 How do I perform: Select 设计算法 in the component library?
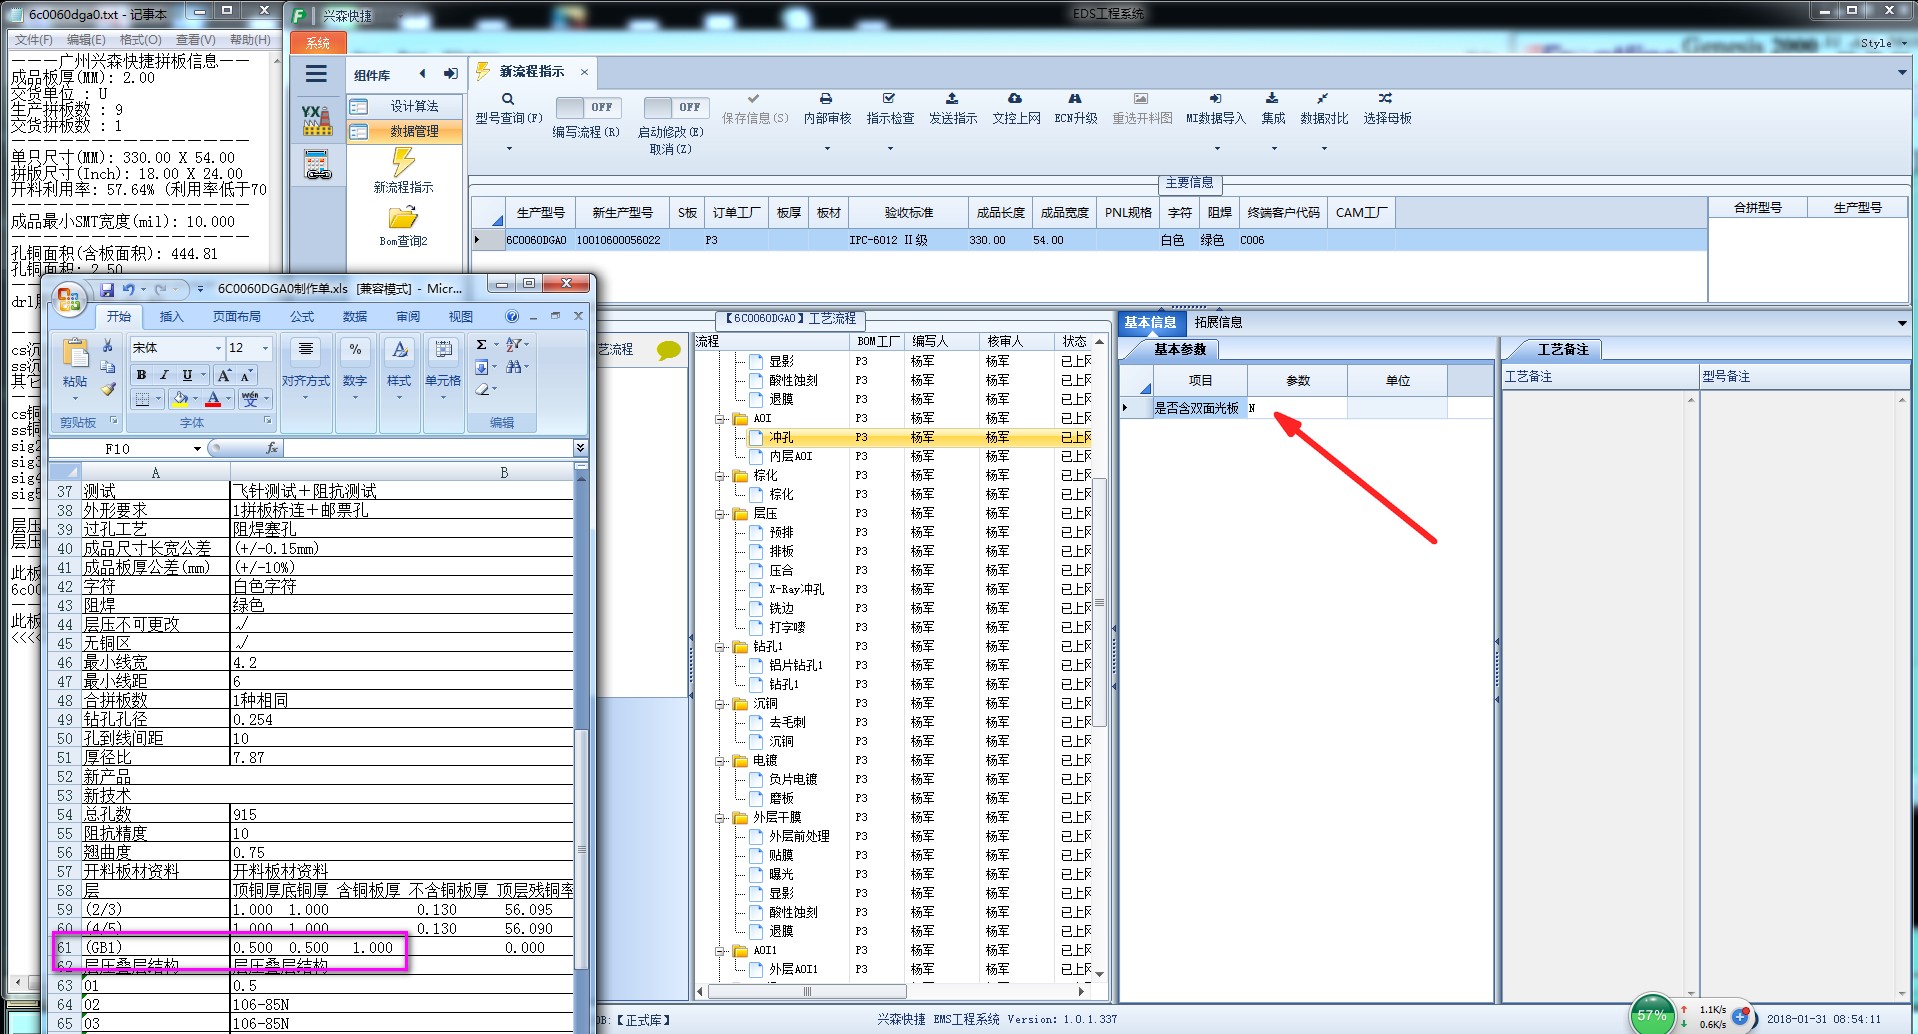pos(405,106)
